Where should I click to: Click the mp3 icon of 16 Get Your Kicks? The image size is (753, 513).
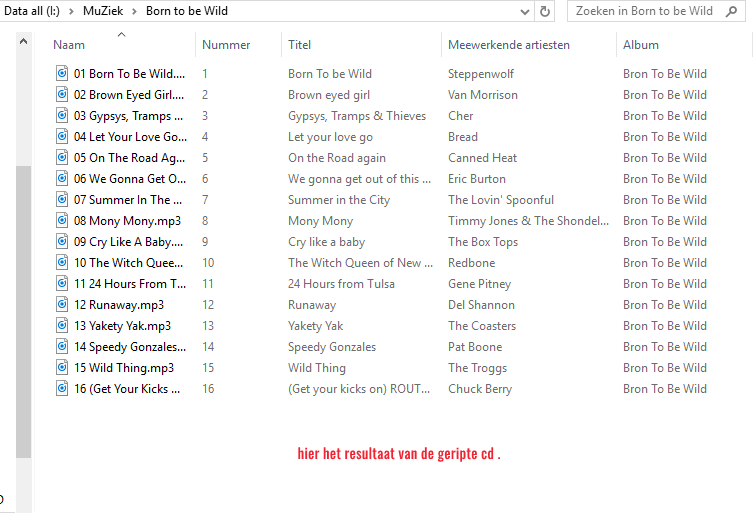pyautogui.click(x=62, y=388)
